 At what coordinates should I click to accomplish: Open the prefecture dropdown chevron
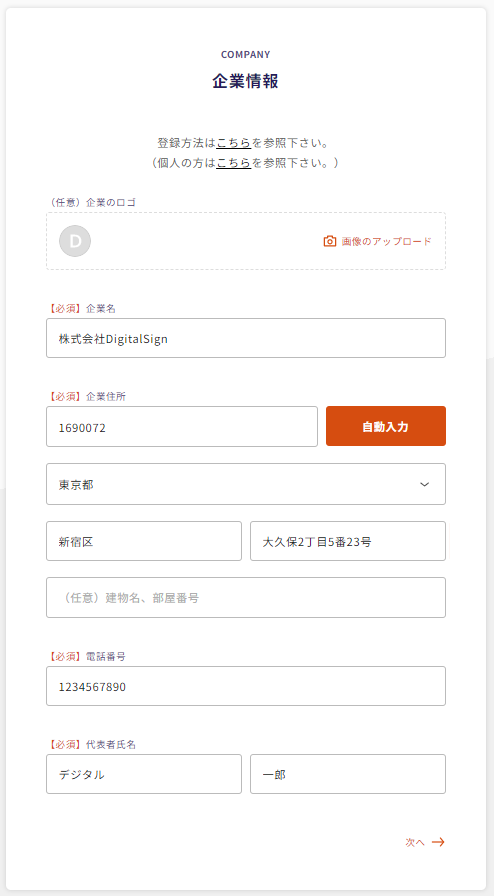click(x=424, y=484)
